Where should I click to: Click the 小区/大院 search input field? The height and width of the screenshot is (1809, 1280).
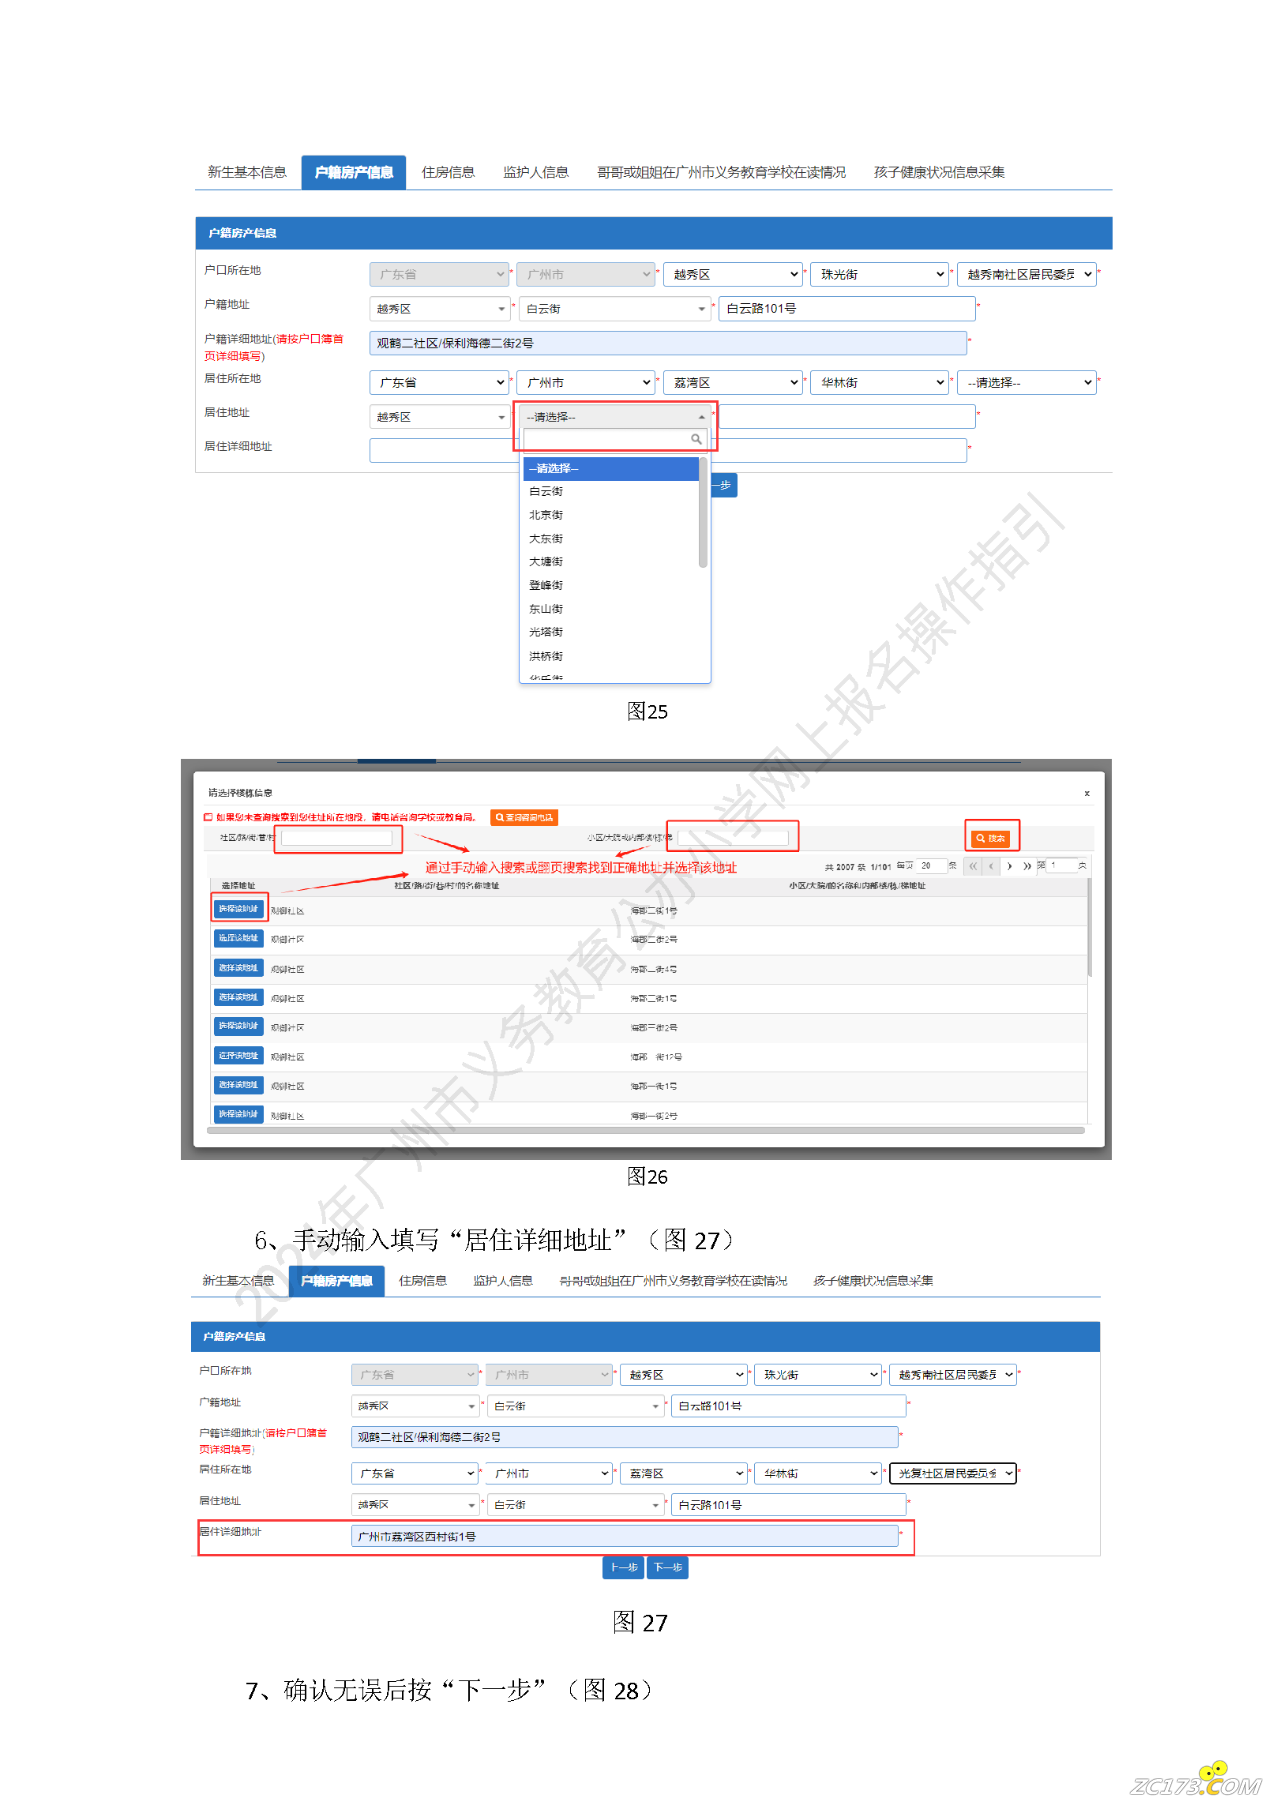click(x=733, y=838)
